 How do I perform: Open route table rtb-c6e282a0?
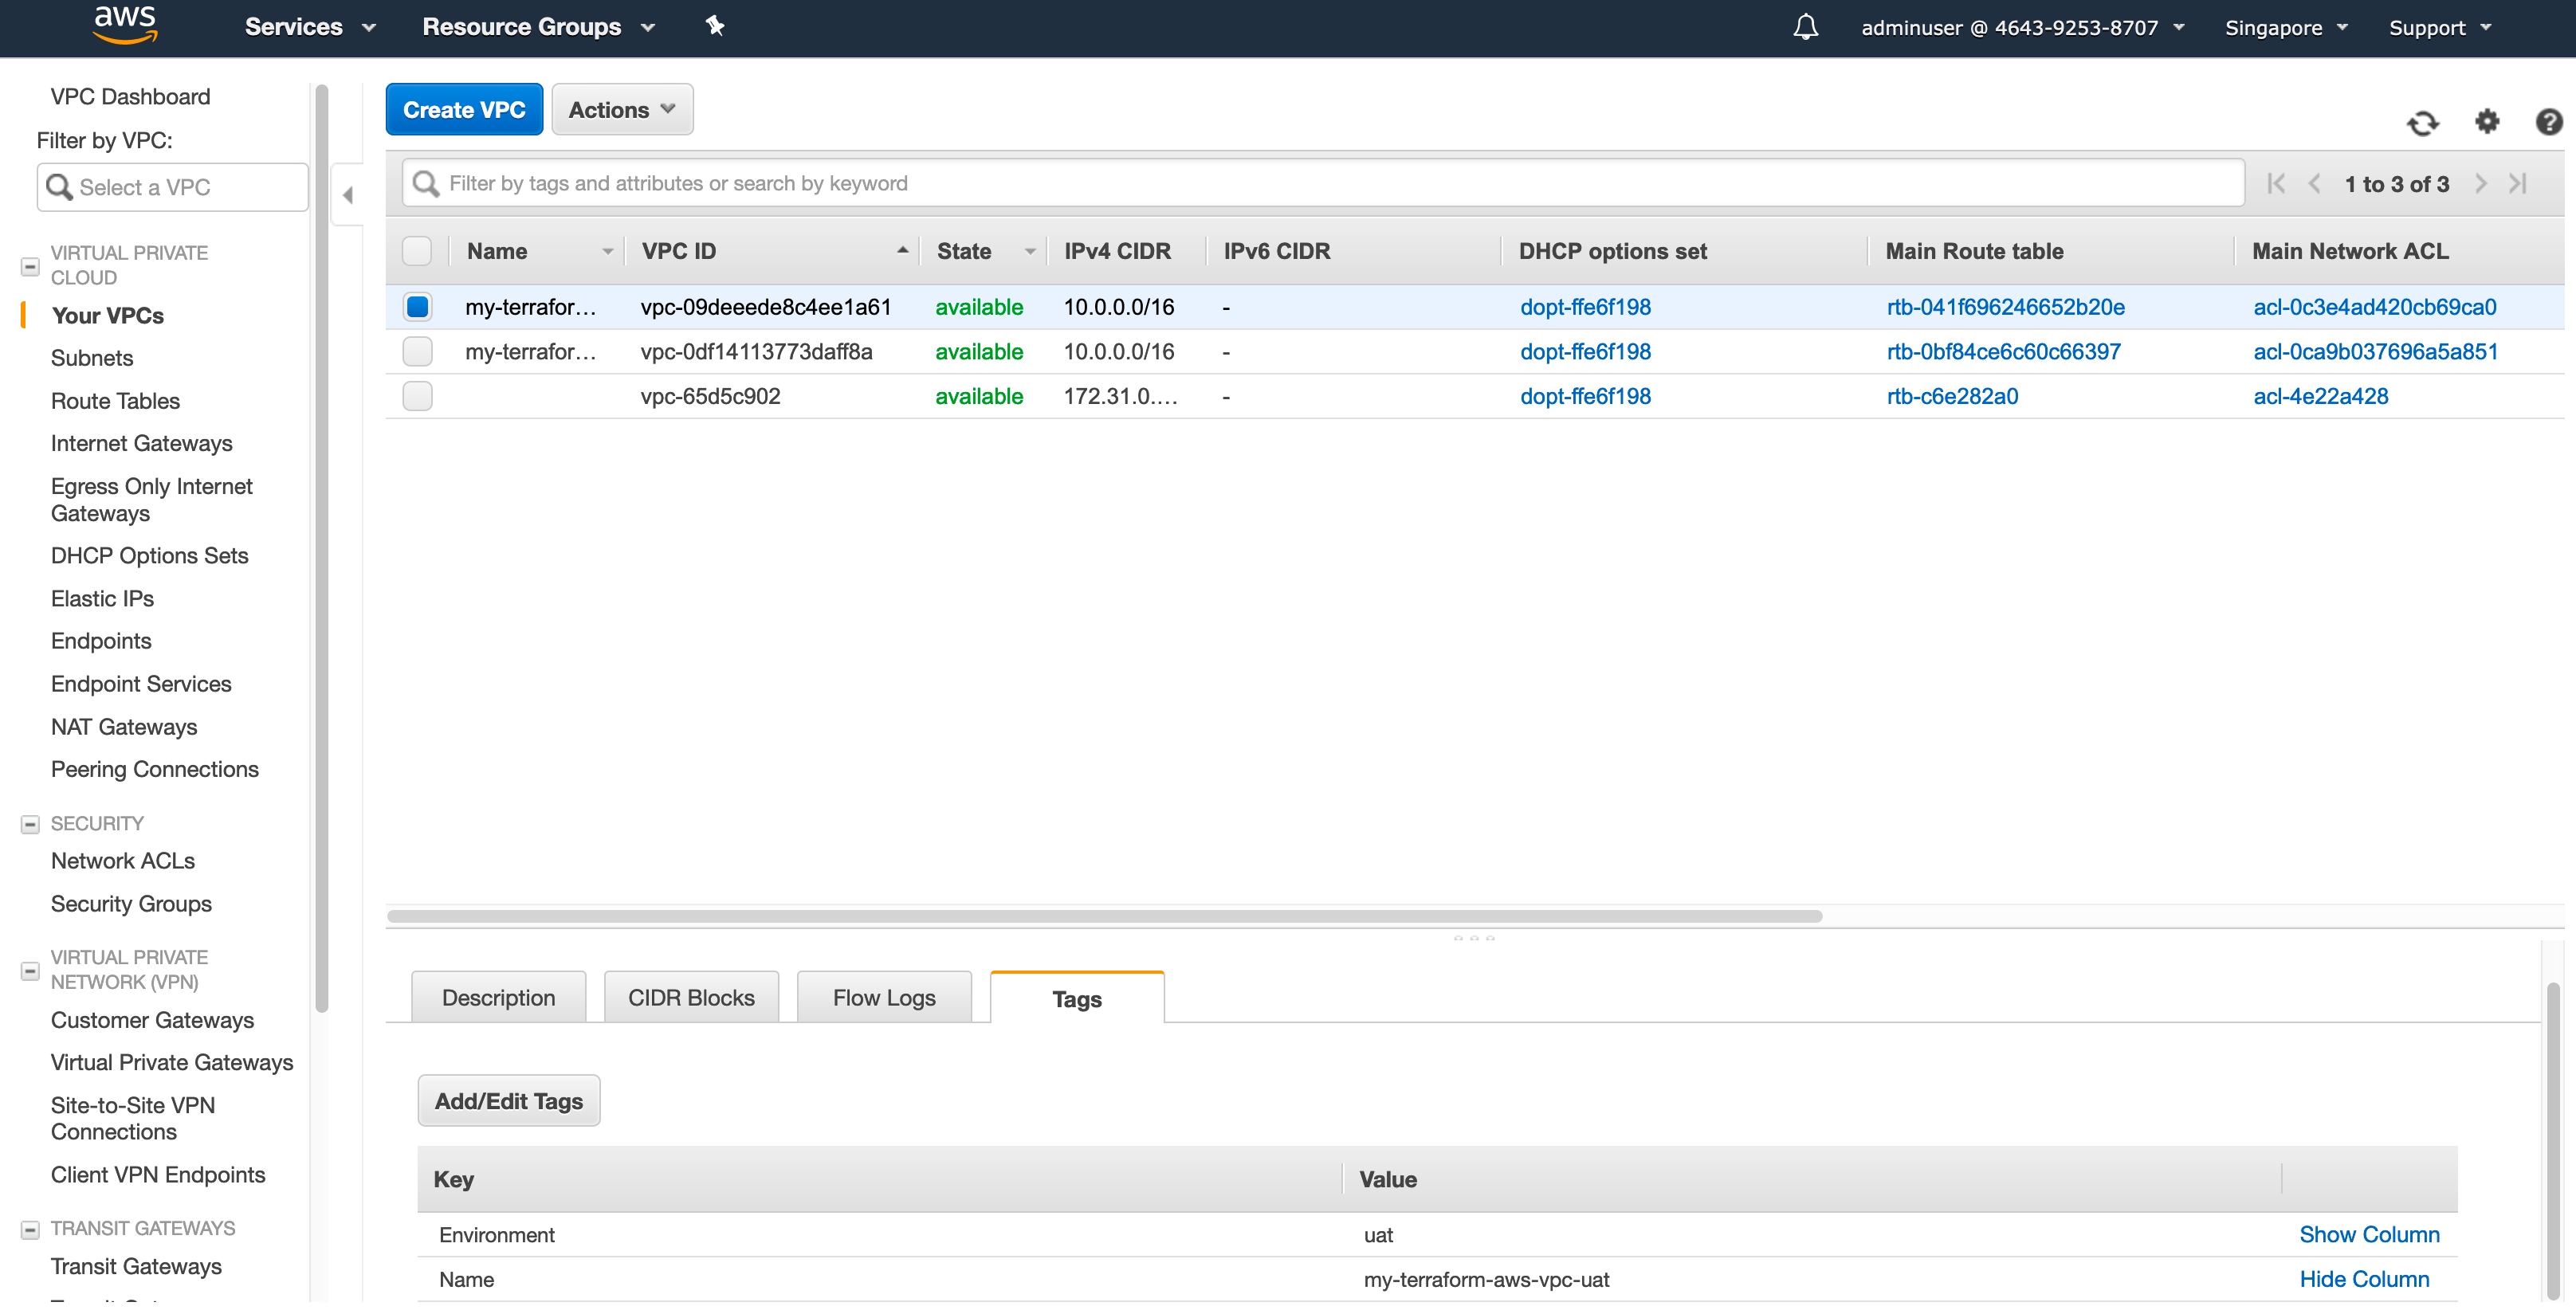[x=1951, y=396]
